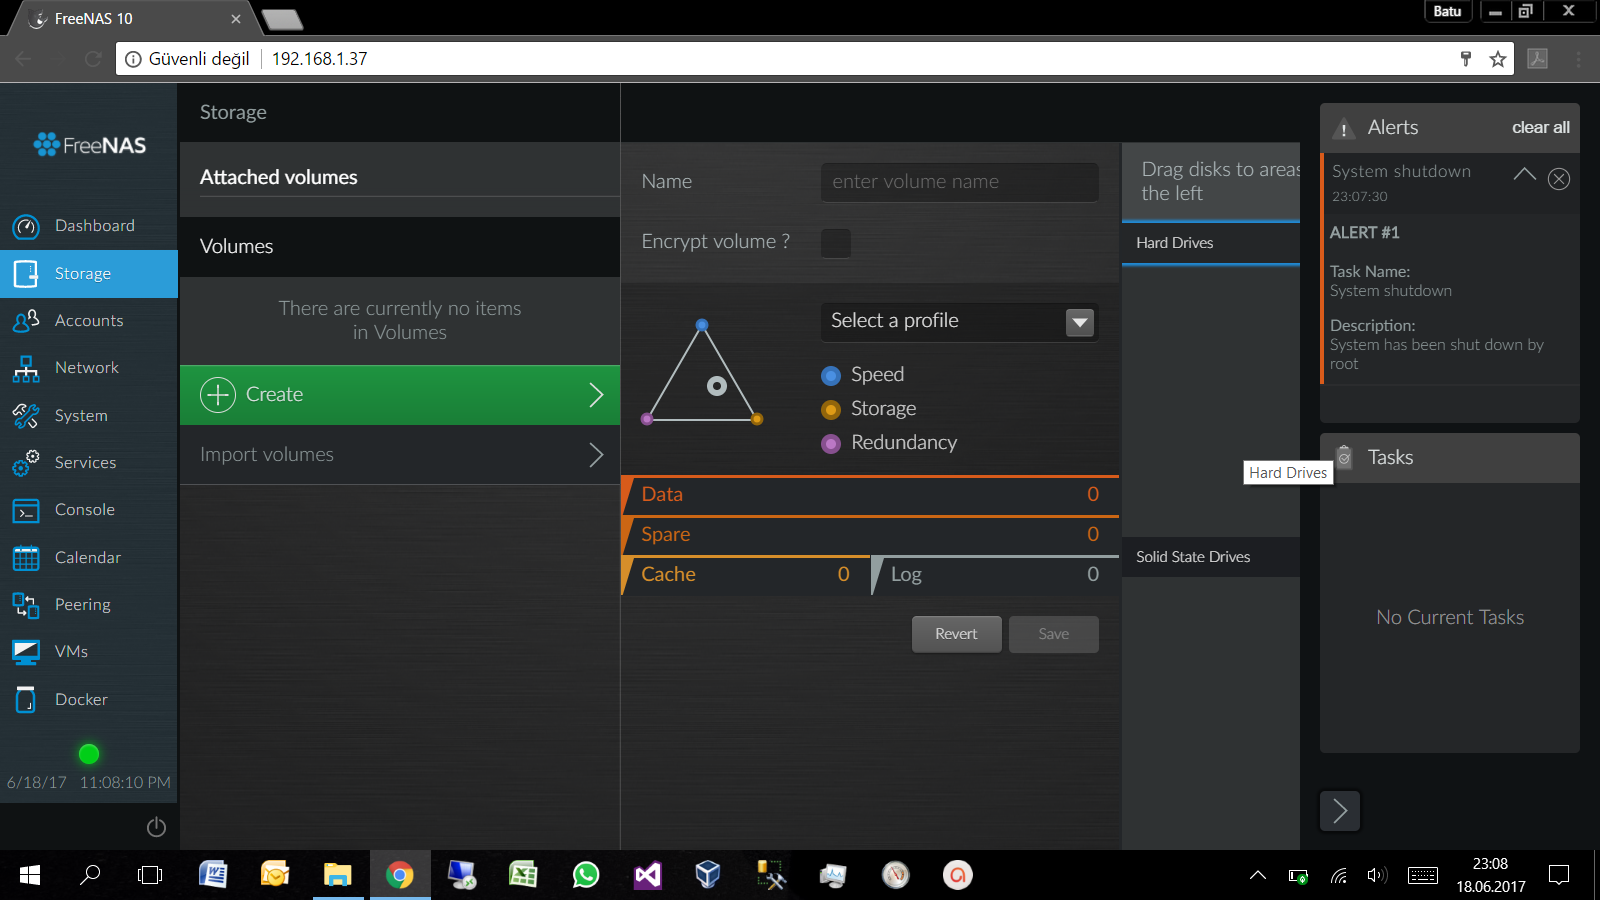Click the blue Speed legend dot
Viewport: 1600px width, 900px height.
tap(831, 376)
